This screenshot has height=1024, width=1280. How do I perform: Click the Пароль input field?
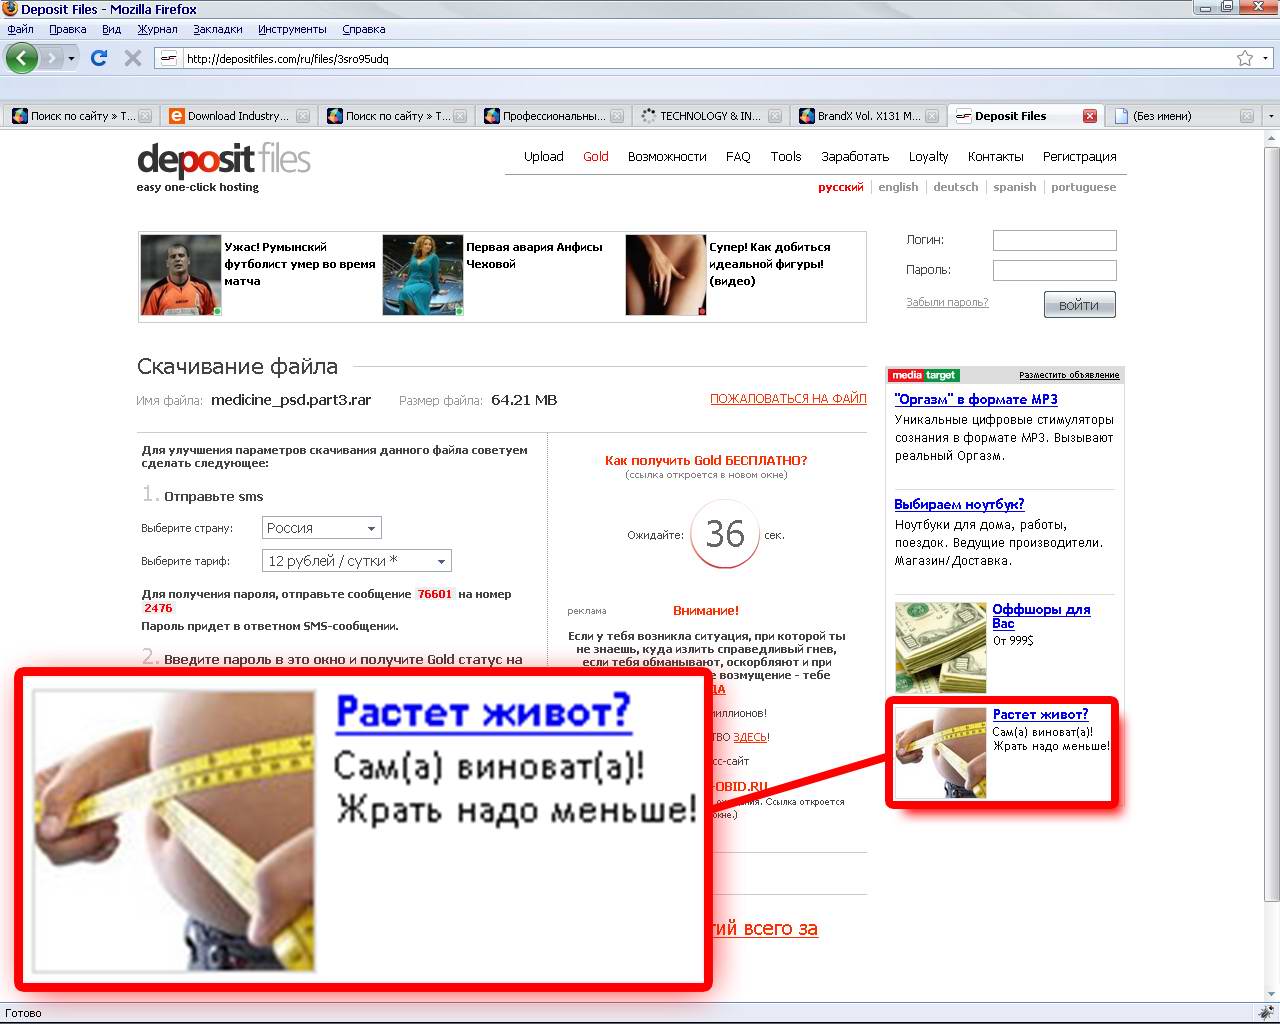pyautogui.click(x=1055, y=270)
